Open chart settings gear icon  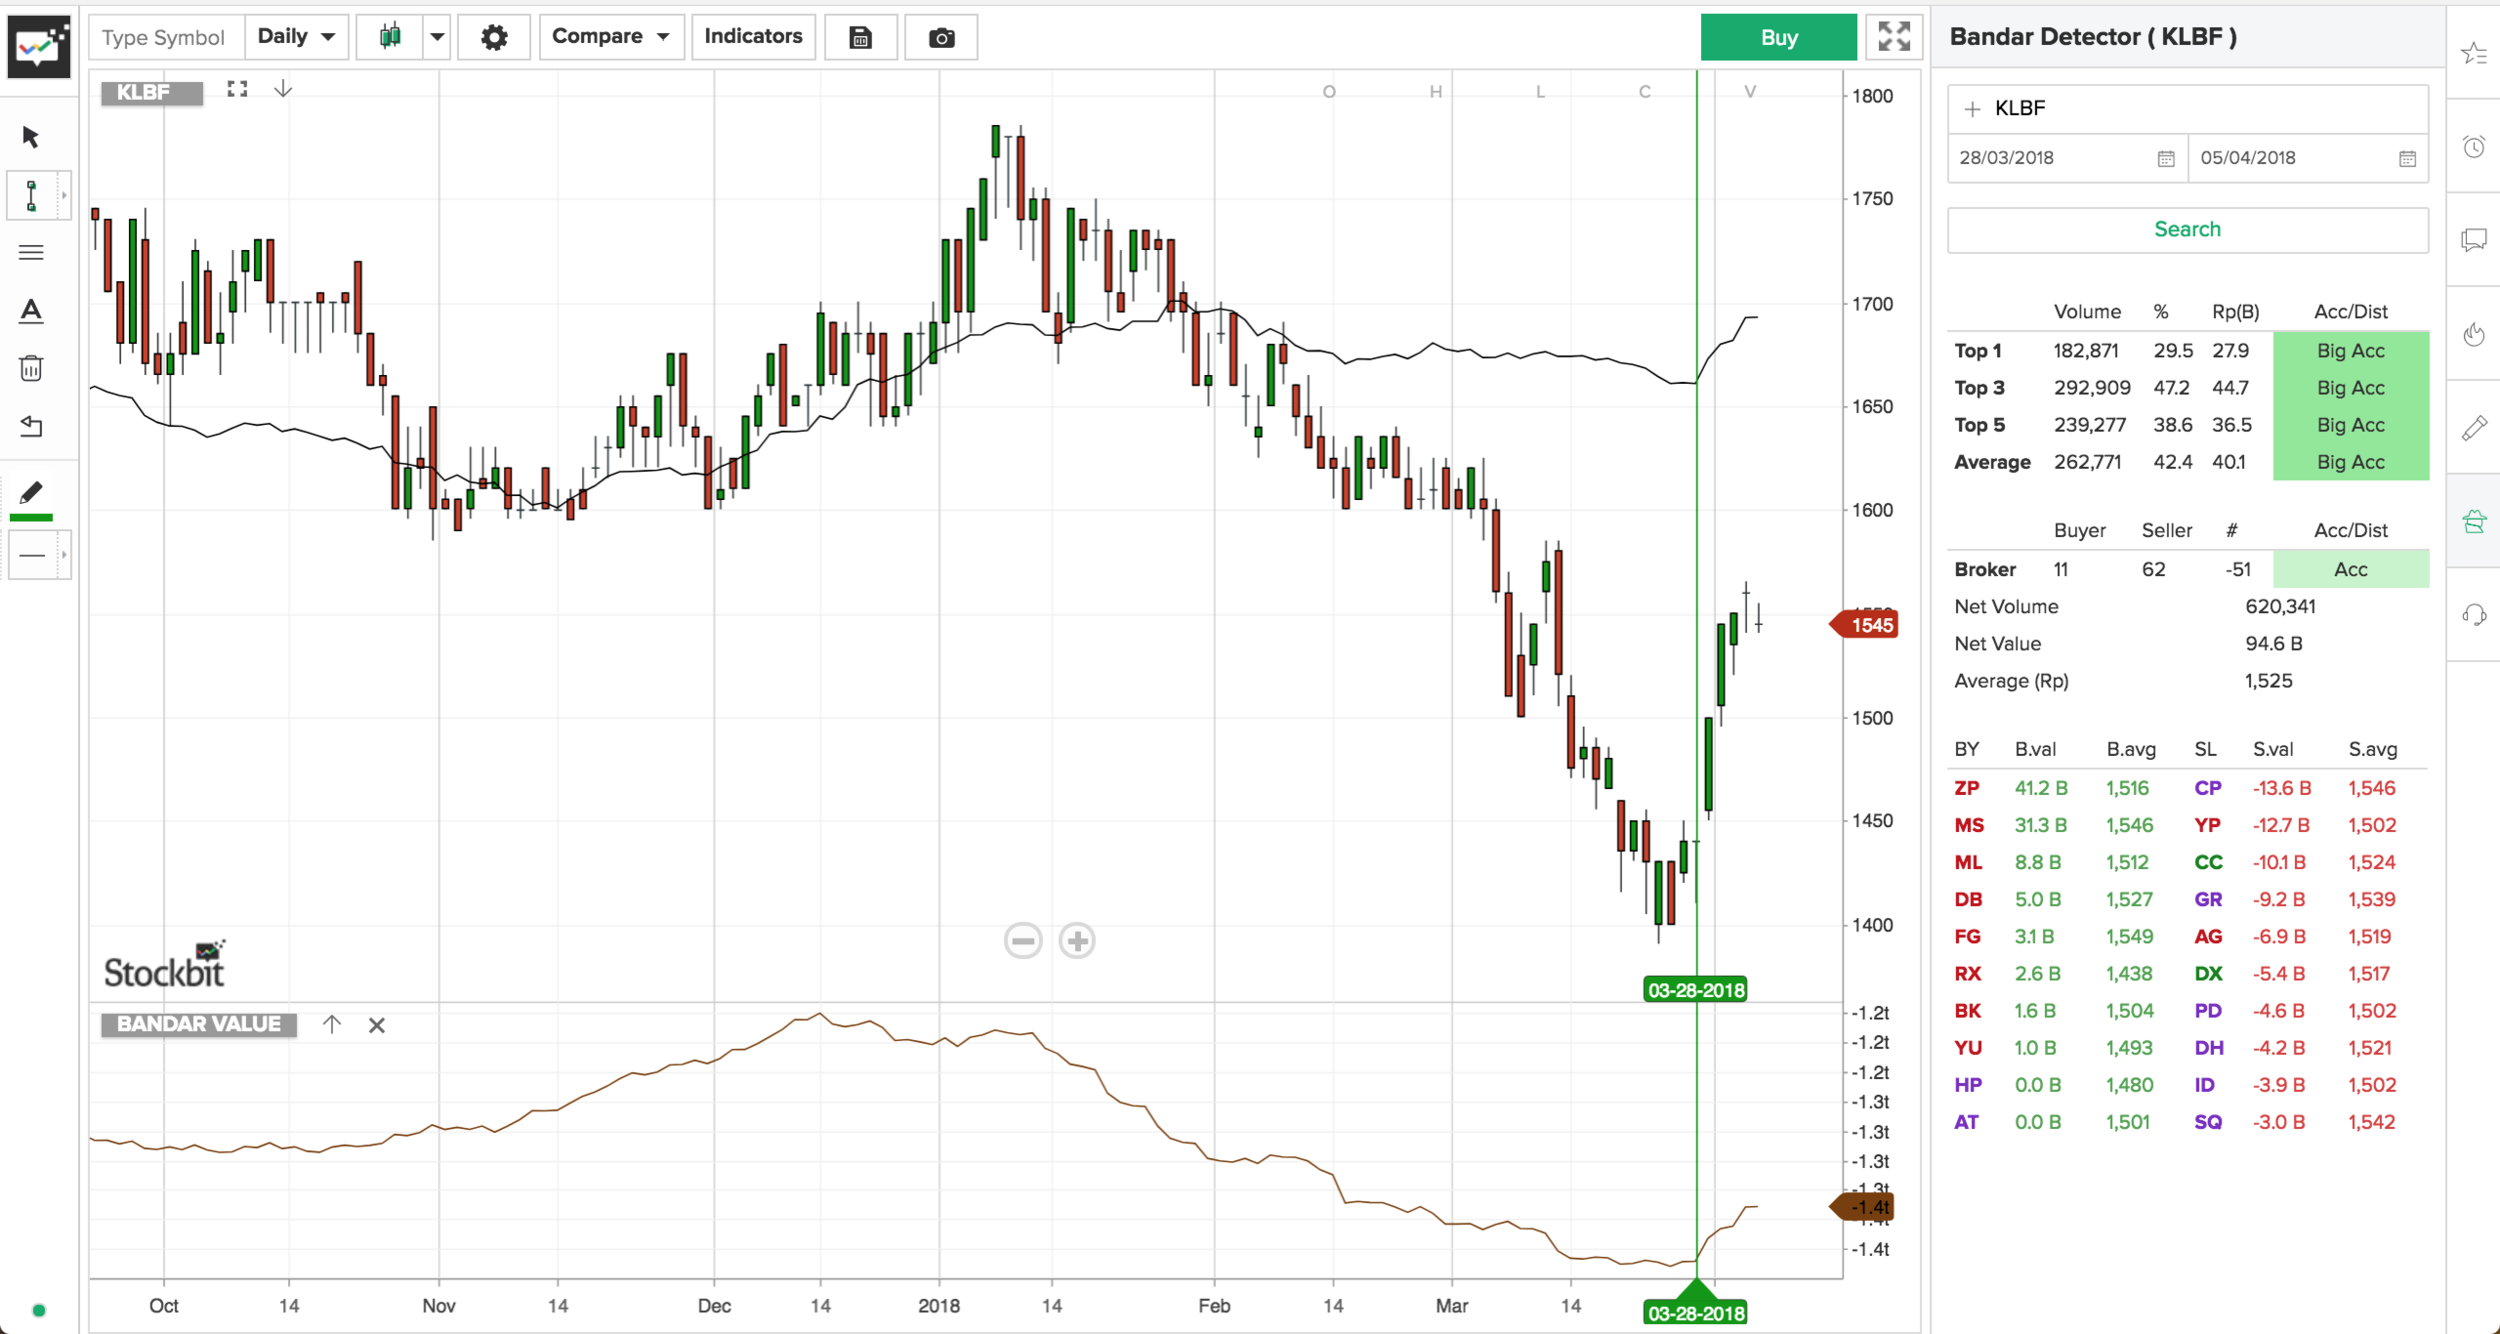click(494, 37)
